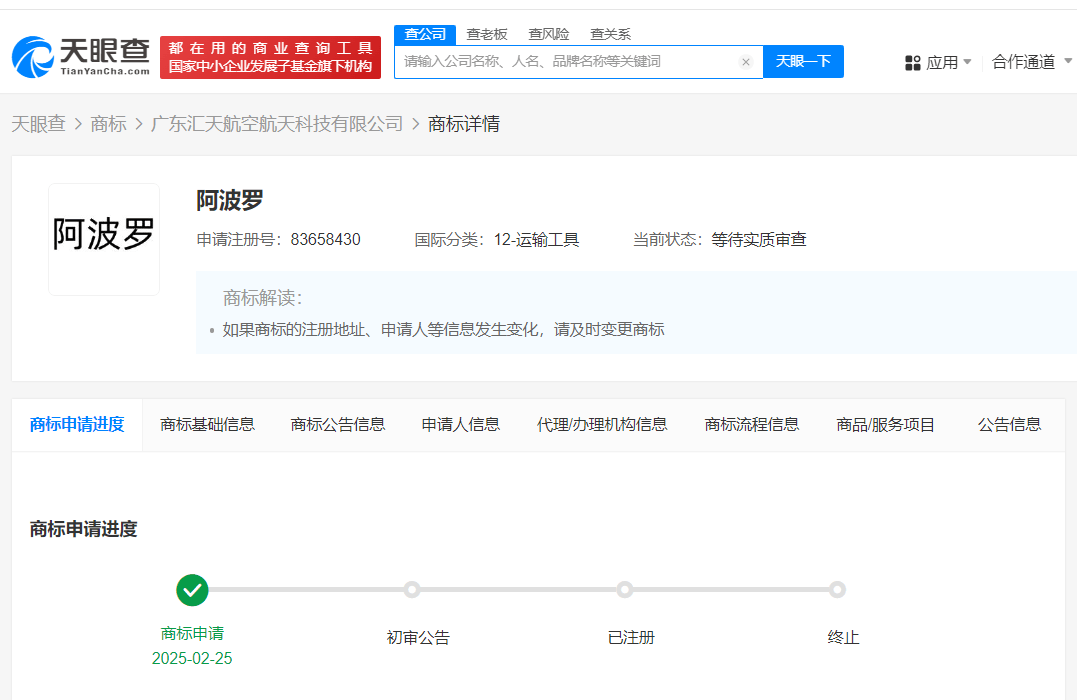Click the 阿波罗 trademark title heading

click(230, 201)
